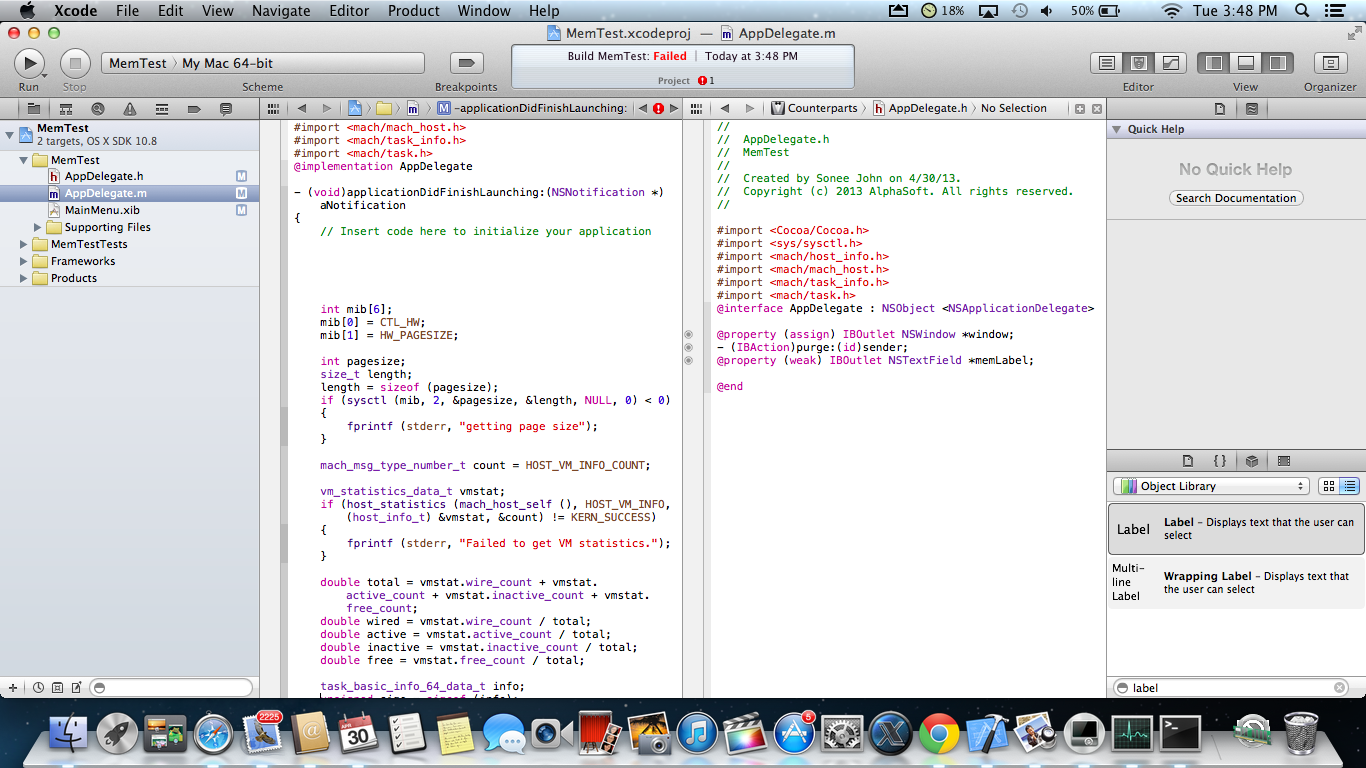This screenshot has width=1366, height=768.
Task: Toggle the Breakpoints button
Action: (x=466, y=63)
